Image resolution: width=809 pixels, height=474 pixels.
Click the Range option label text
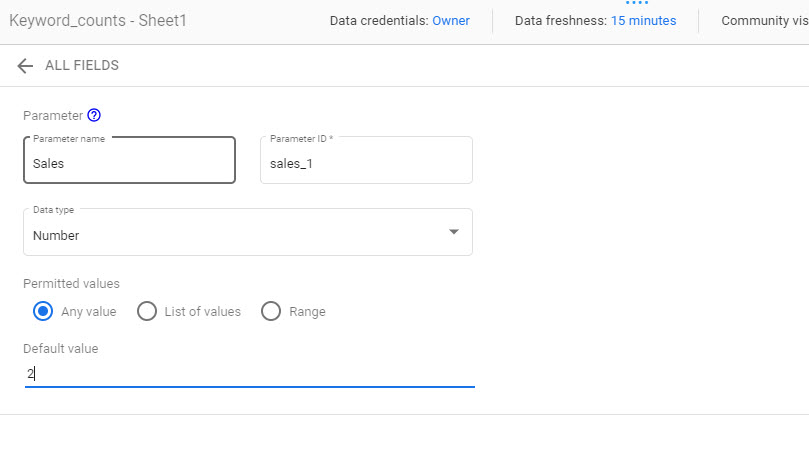tap(308, 312)
